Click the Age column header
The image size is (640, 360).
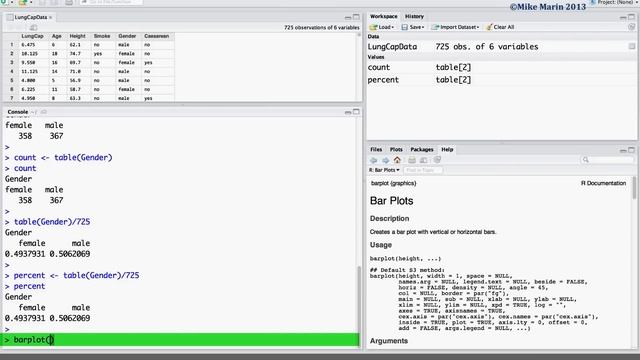[56, 36]
